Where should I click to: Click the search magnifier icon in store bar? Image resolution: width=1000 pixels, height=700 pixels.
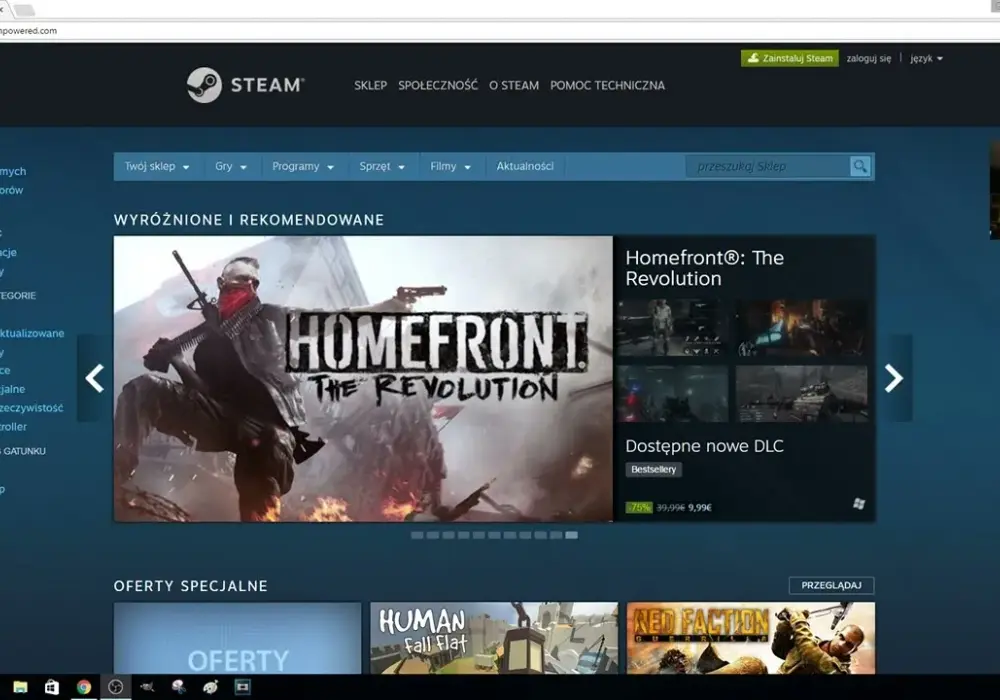point(860,166)
